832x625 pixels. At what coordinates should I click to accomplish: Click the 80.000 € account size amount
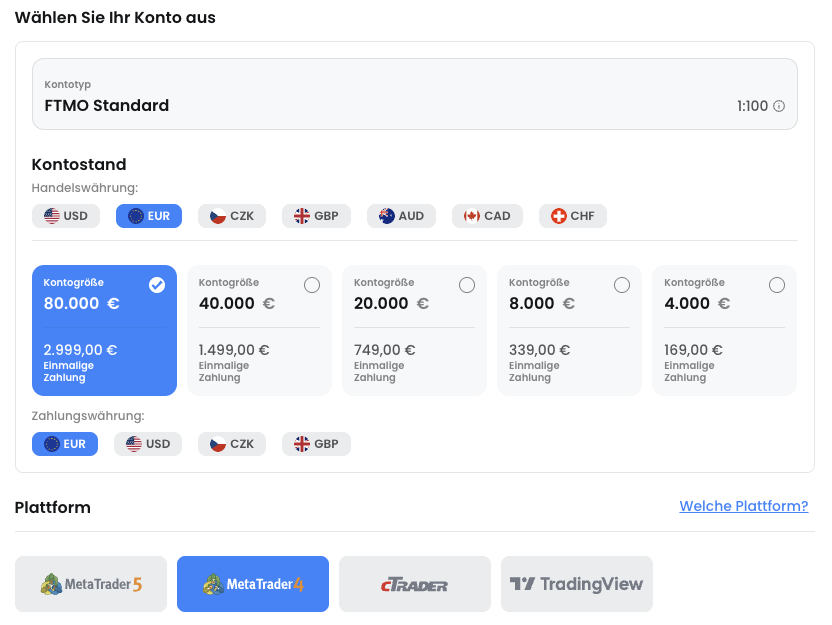(82, 303)
